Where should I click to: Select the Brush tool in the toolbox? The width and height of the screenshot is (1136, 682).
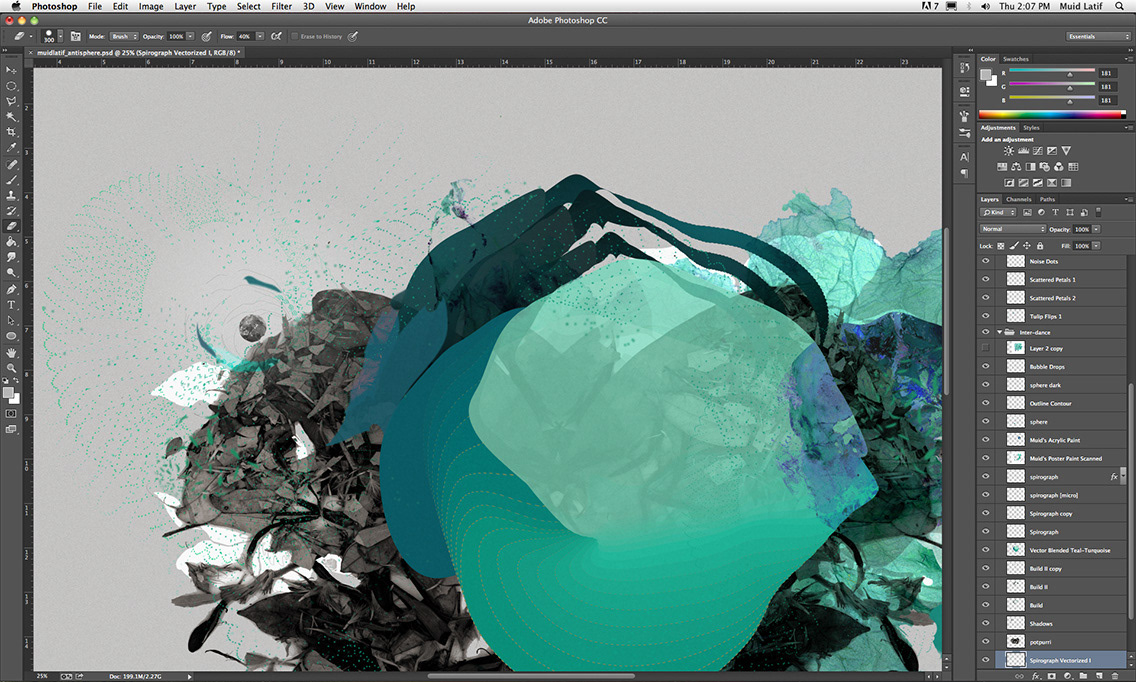[11, 180]
